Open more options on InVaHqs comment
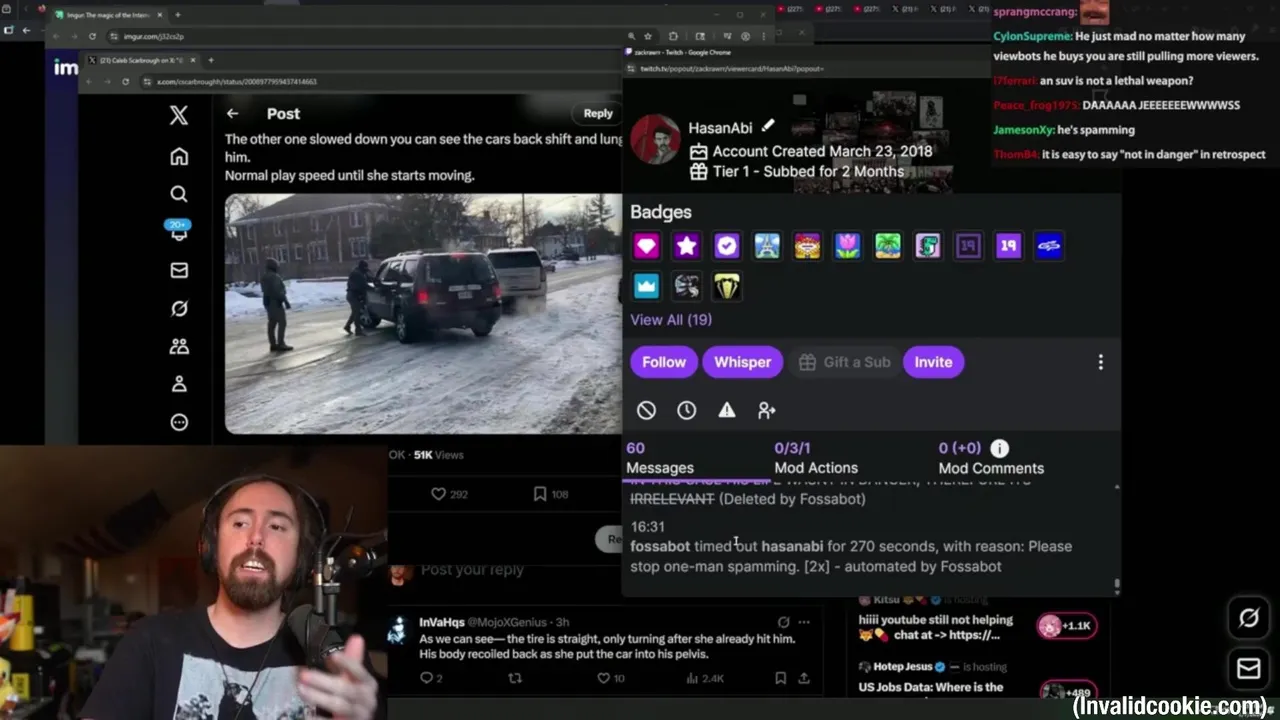Image resolution: width=1280 pixels, height=720 pixels. [x=804, y=622]
